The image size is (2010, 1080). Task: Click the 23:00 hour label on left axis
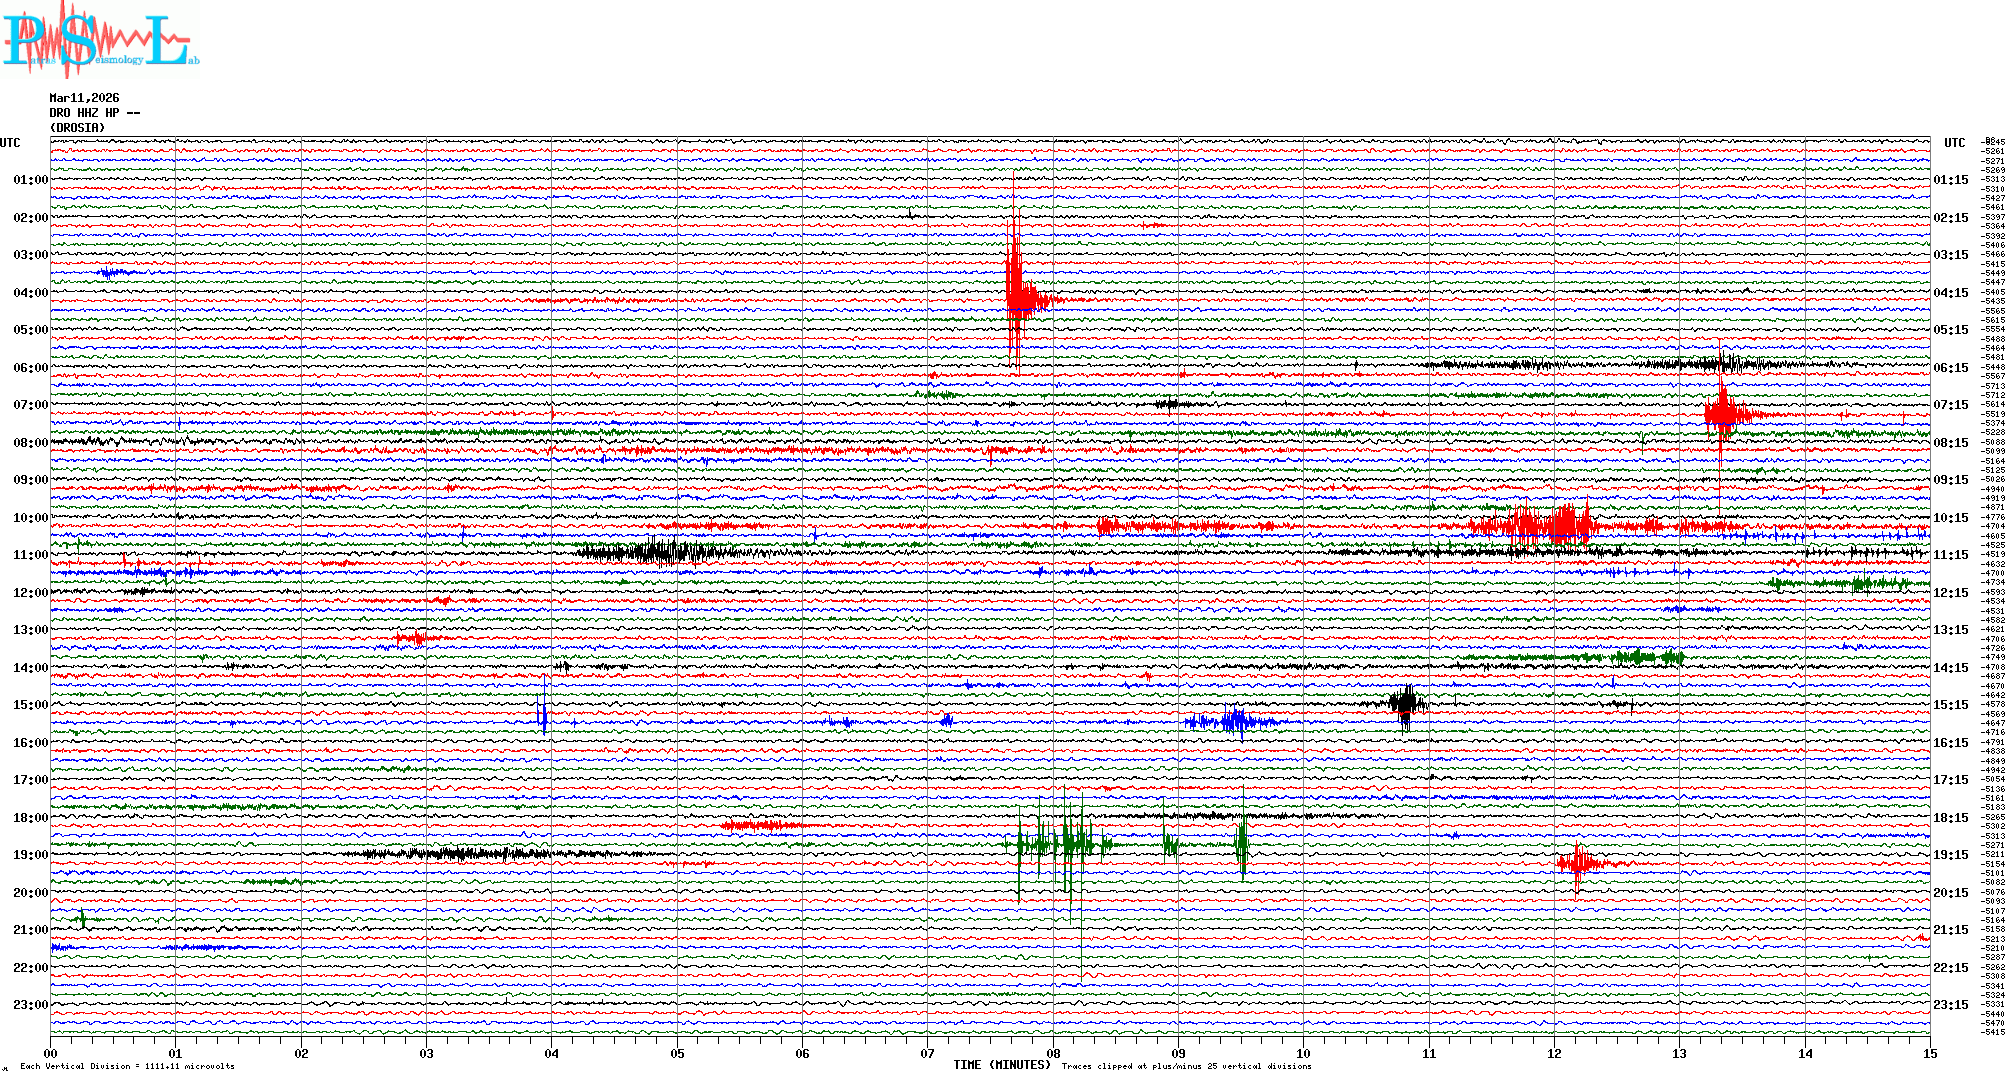(30, 1005)
